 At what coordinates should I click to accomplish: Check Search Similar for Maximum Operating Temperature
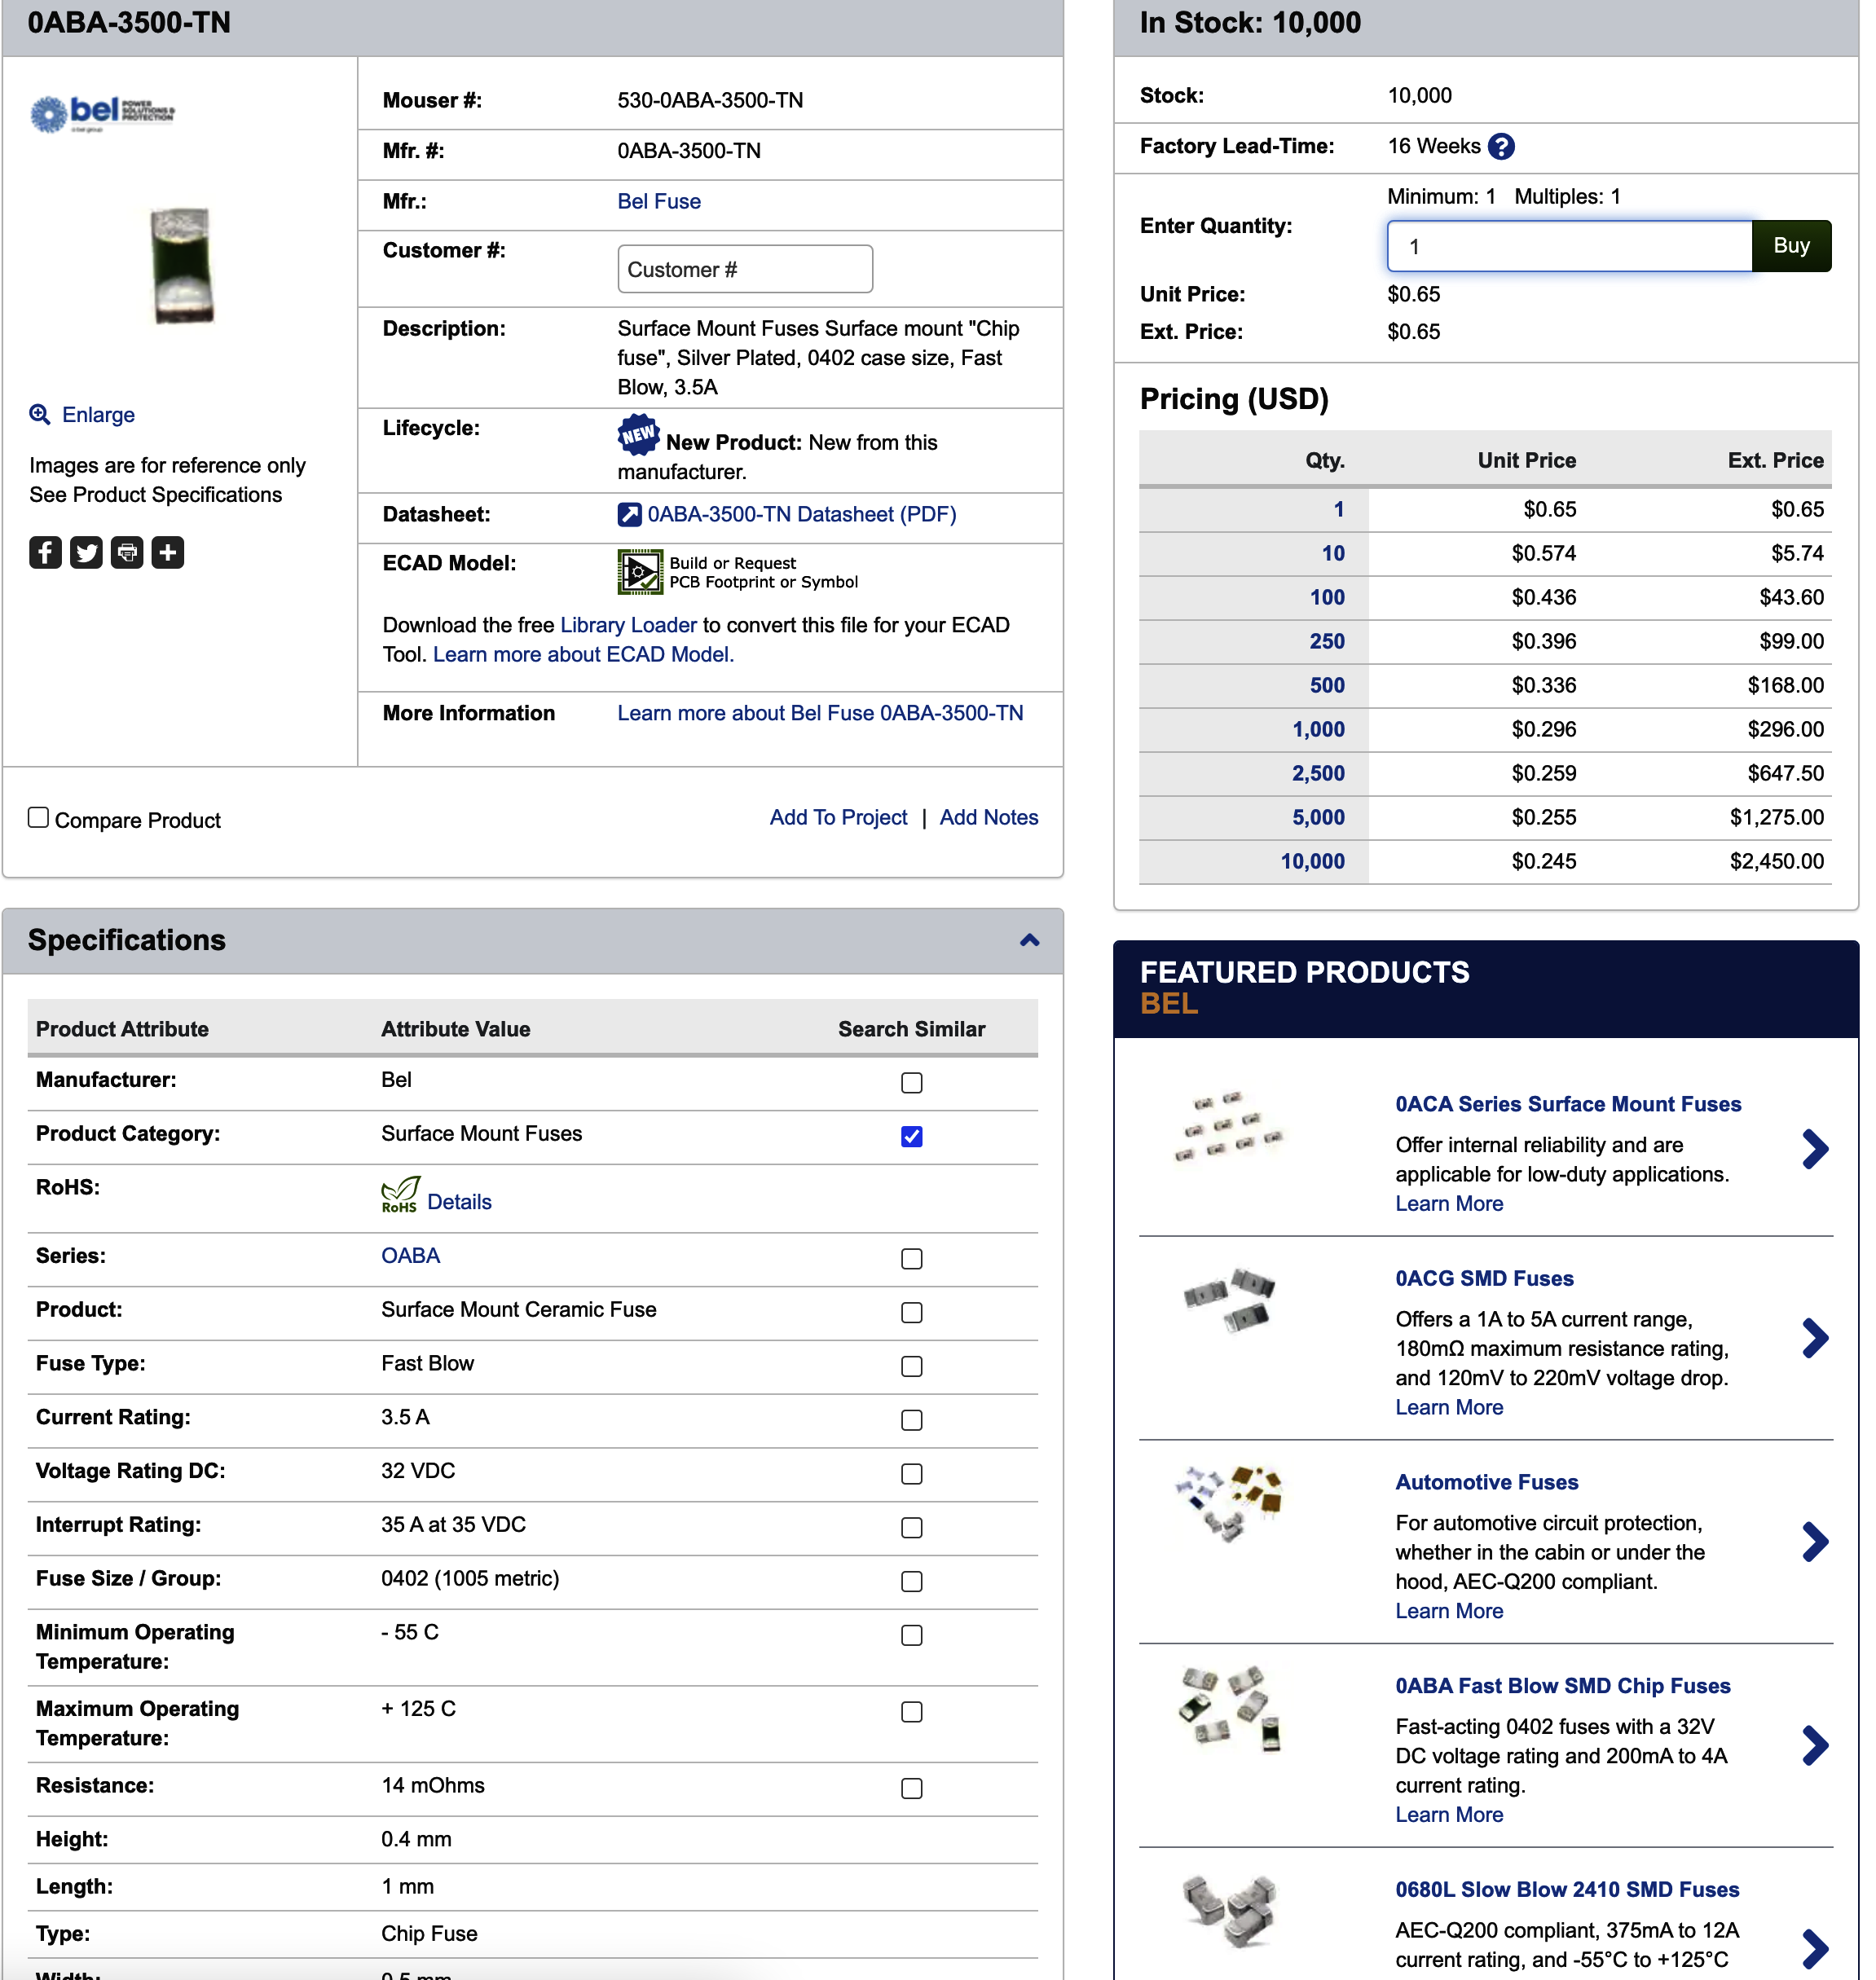point(912,1713)
